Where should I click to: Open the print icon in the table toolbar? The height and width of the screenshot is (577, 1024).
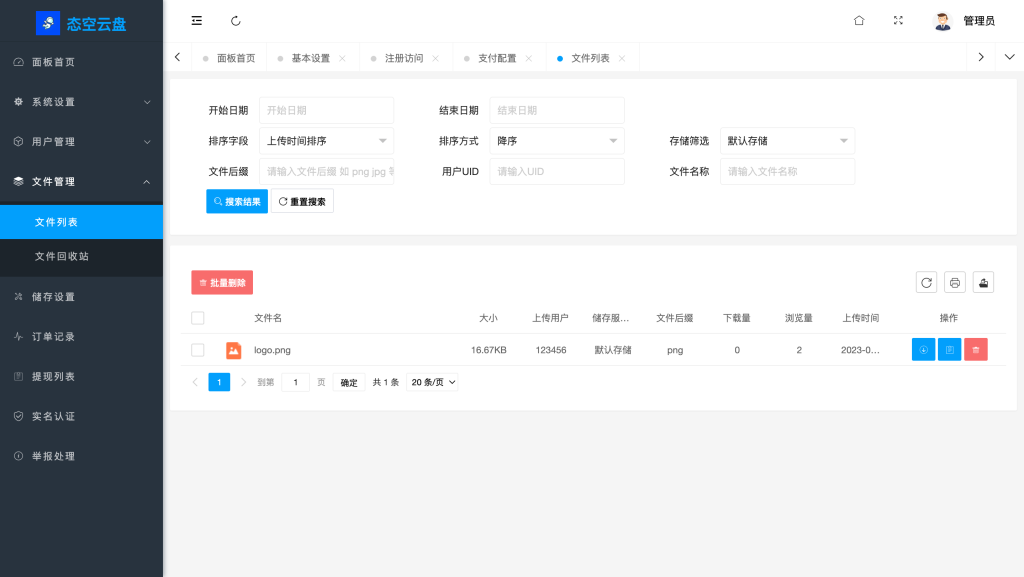(x=954, y=282)
